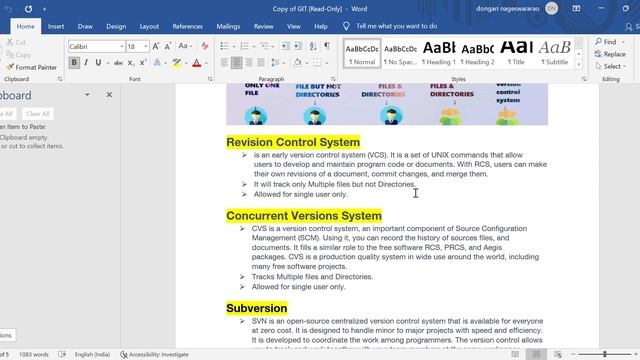
Task: Click the Bullets list icon
Action: point(224,46)
